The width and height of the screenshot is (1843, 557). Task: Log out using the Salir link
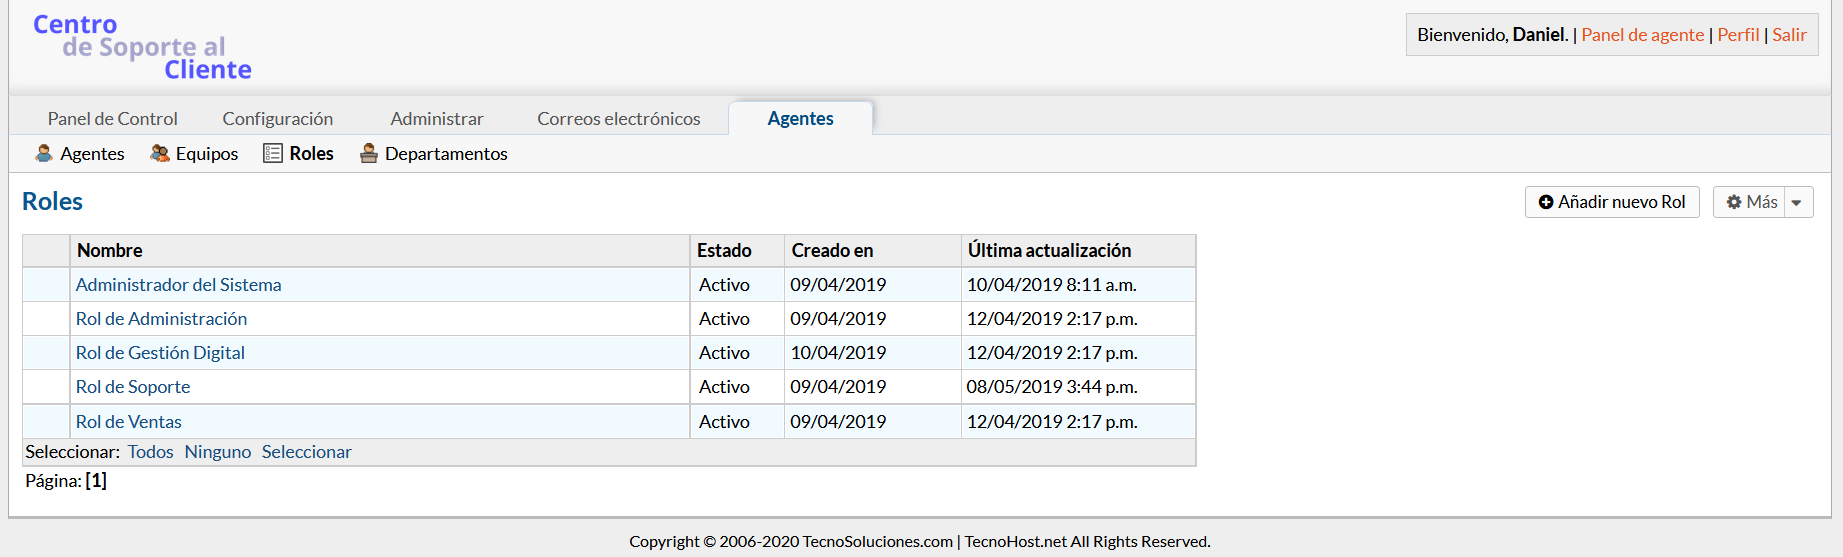[x=1789, y=35]
